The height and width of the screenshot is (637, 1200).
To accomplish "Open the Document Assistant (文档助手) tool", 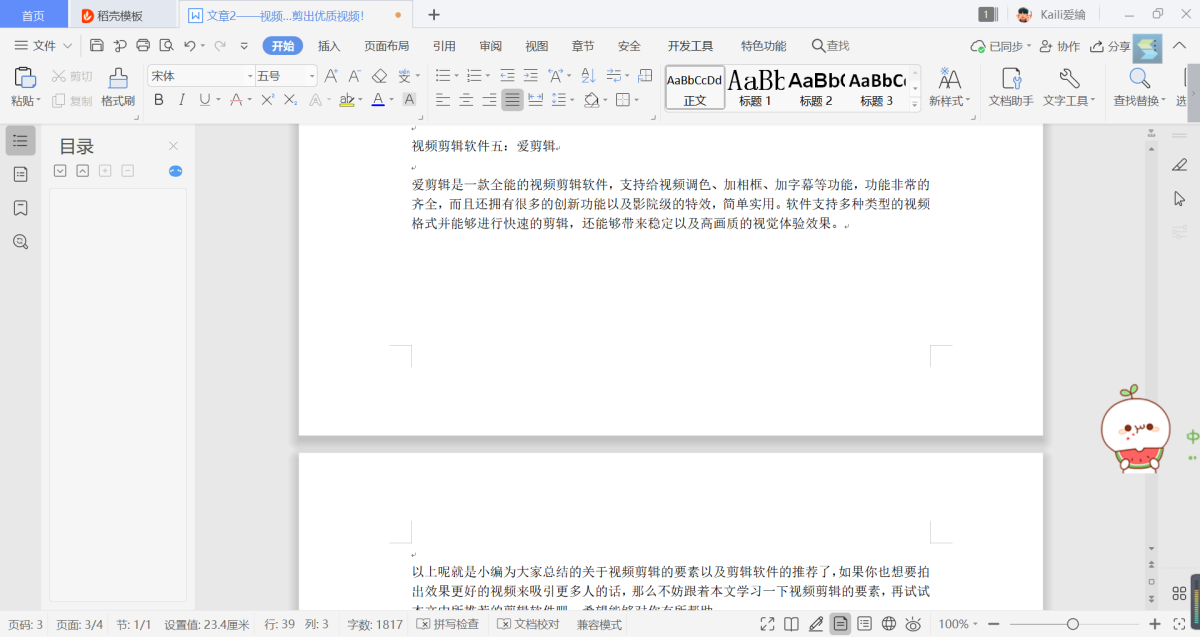I will tap(1010, 86).
